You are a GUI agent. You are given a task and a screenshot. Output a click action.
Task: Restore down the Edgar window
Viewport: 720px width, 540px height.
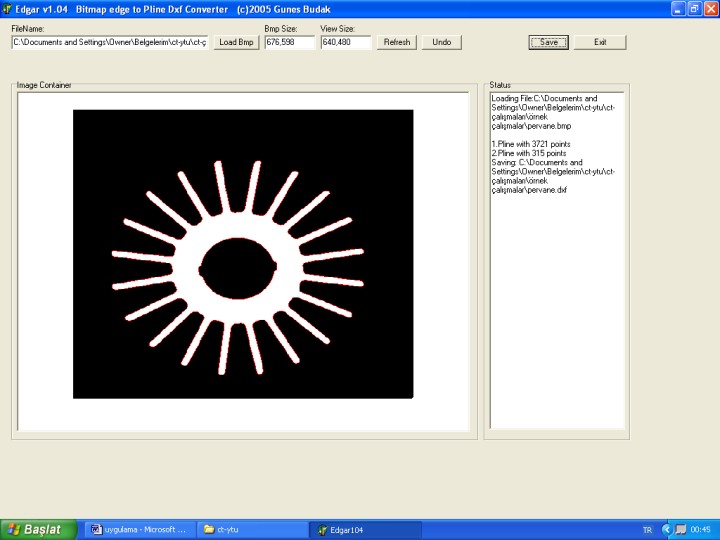693,8
